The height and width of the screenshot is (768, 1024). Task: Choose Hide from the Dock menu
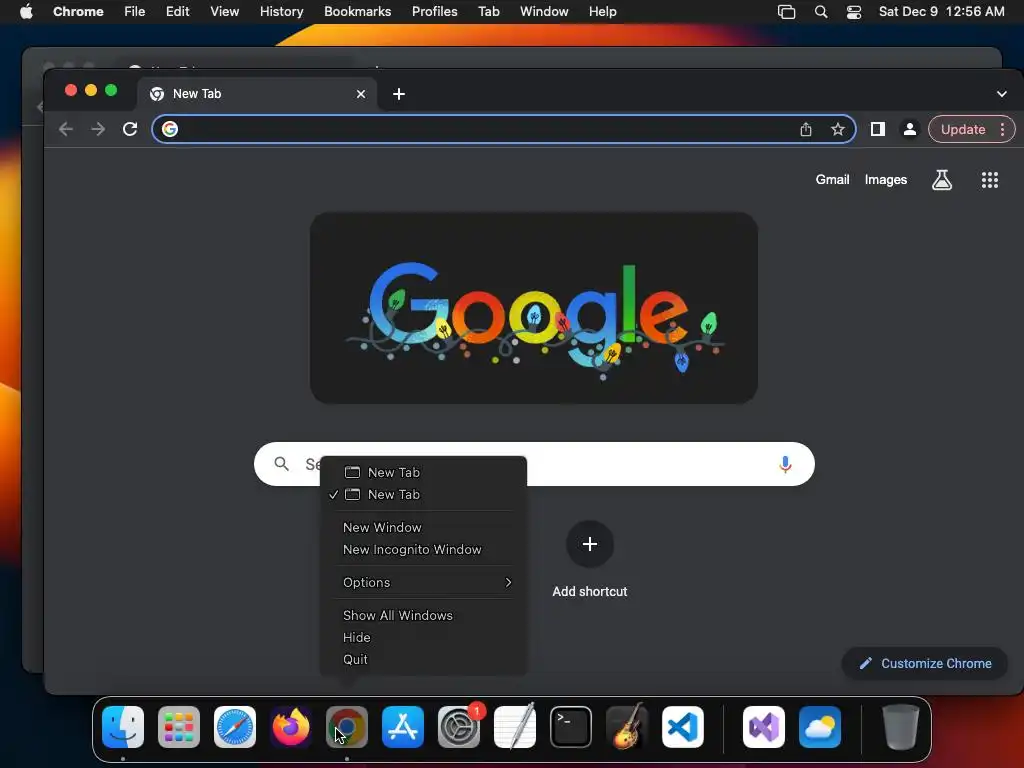[423, 637]
